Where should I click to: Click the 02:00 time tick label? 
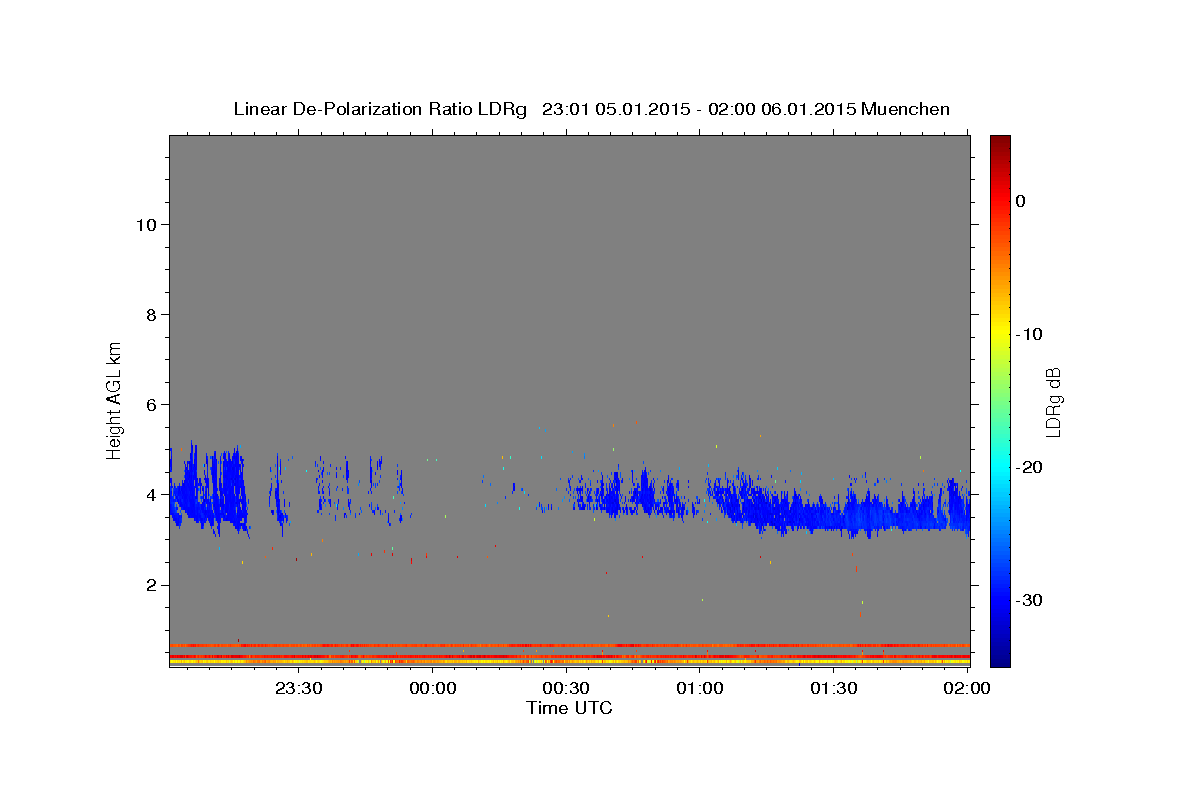[967, 688]
